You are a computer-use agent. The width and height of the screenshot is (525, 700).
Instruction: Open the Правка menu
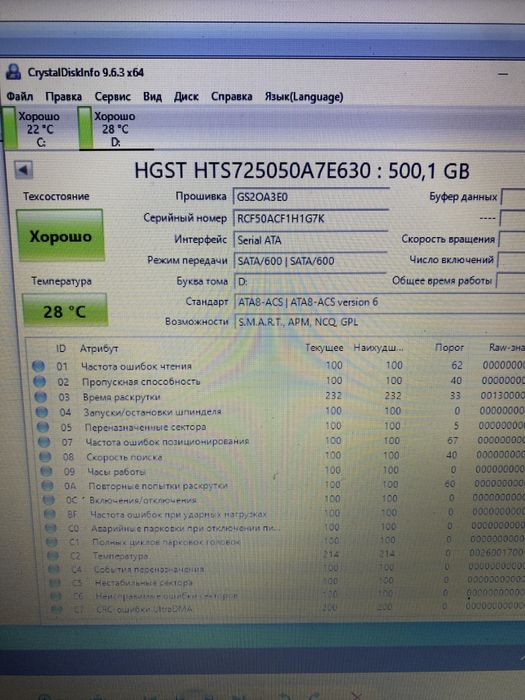[63, 96]
